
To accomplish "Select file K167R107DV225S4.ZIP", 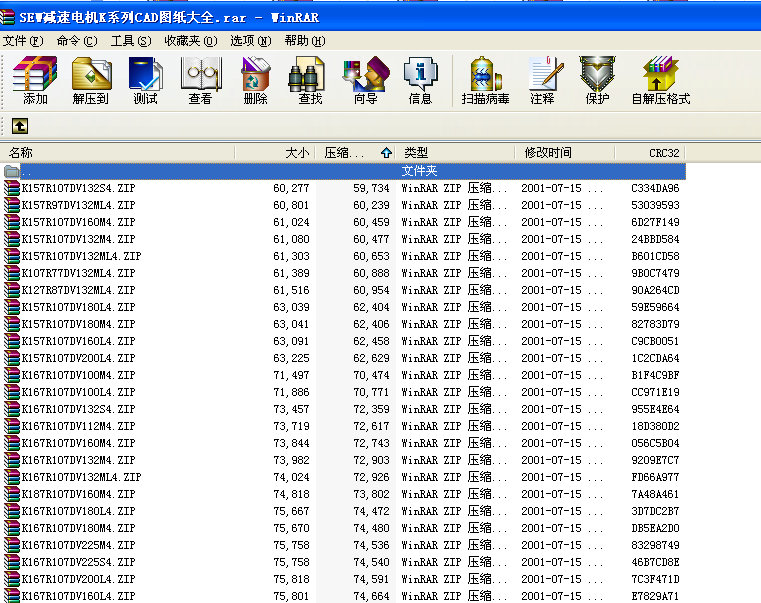I will click(79, 562).
